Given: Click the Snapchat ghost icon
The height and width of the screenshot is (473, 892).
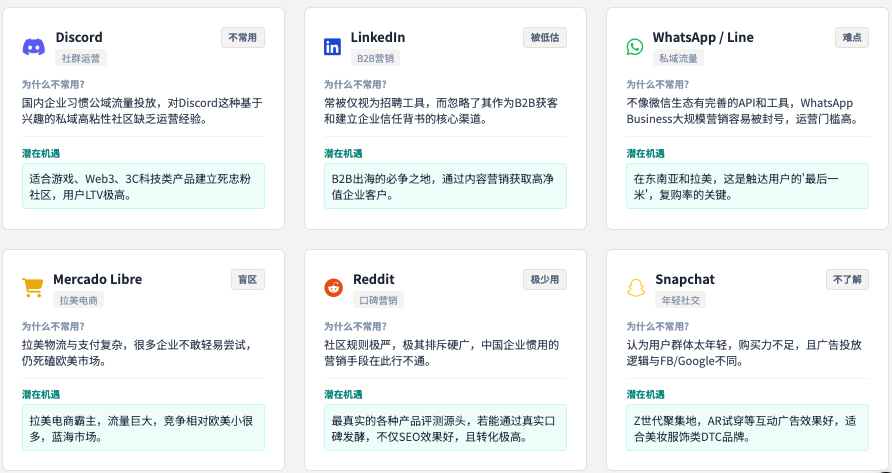Looking at the screenshot, I should click(635, 288).
